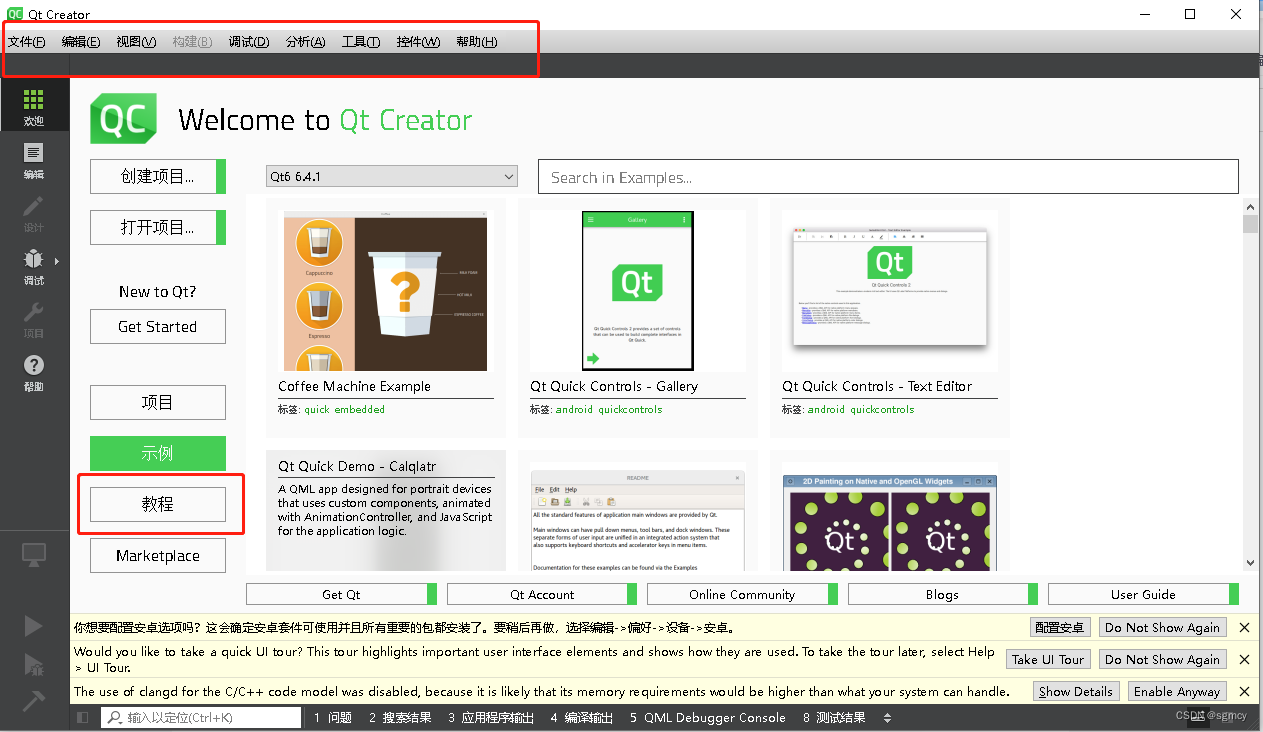The height and width of the screenshot is (732, 1263).
Task: Open the 编辑(E) menu
Action: tap(81, 42)
